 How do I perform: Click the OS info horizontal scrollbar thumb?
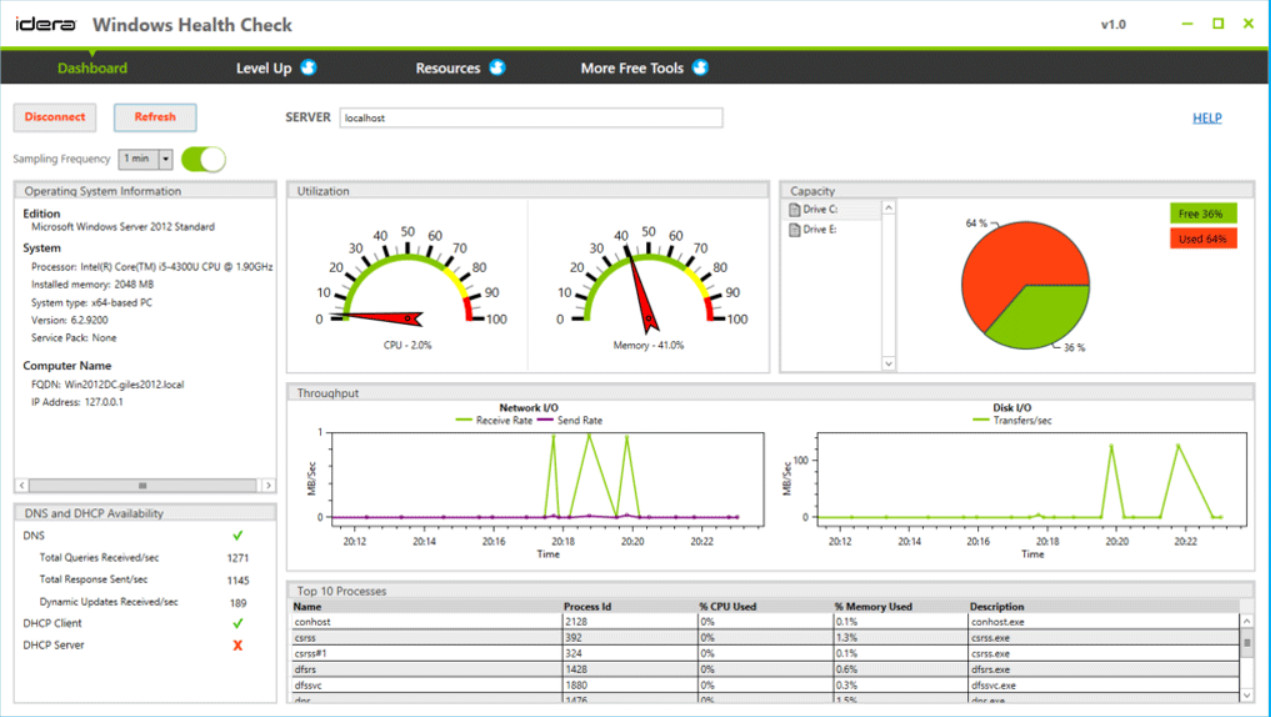[x=143, y=485]
